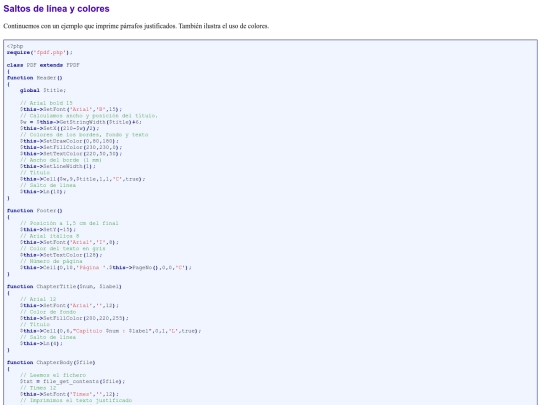The width and height of the screenshot is (540, 405).
Task: Click the Cell line containing 'Capítulo $num'
Action: 111,331
